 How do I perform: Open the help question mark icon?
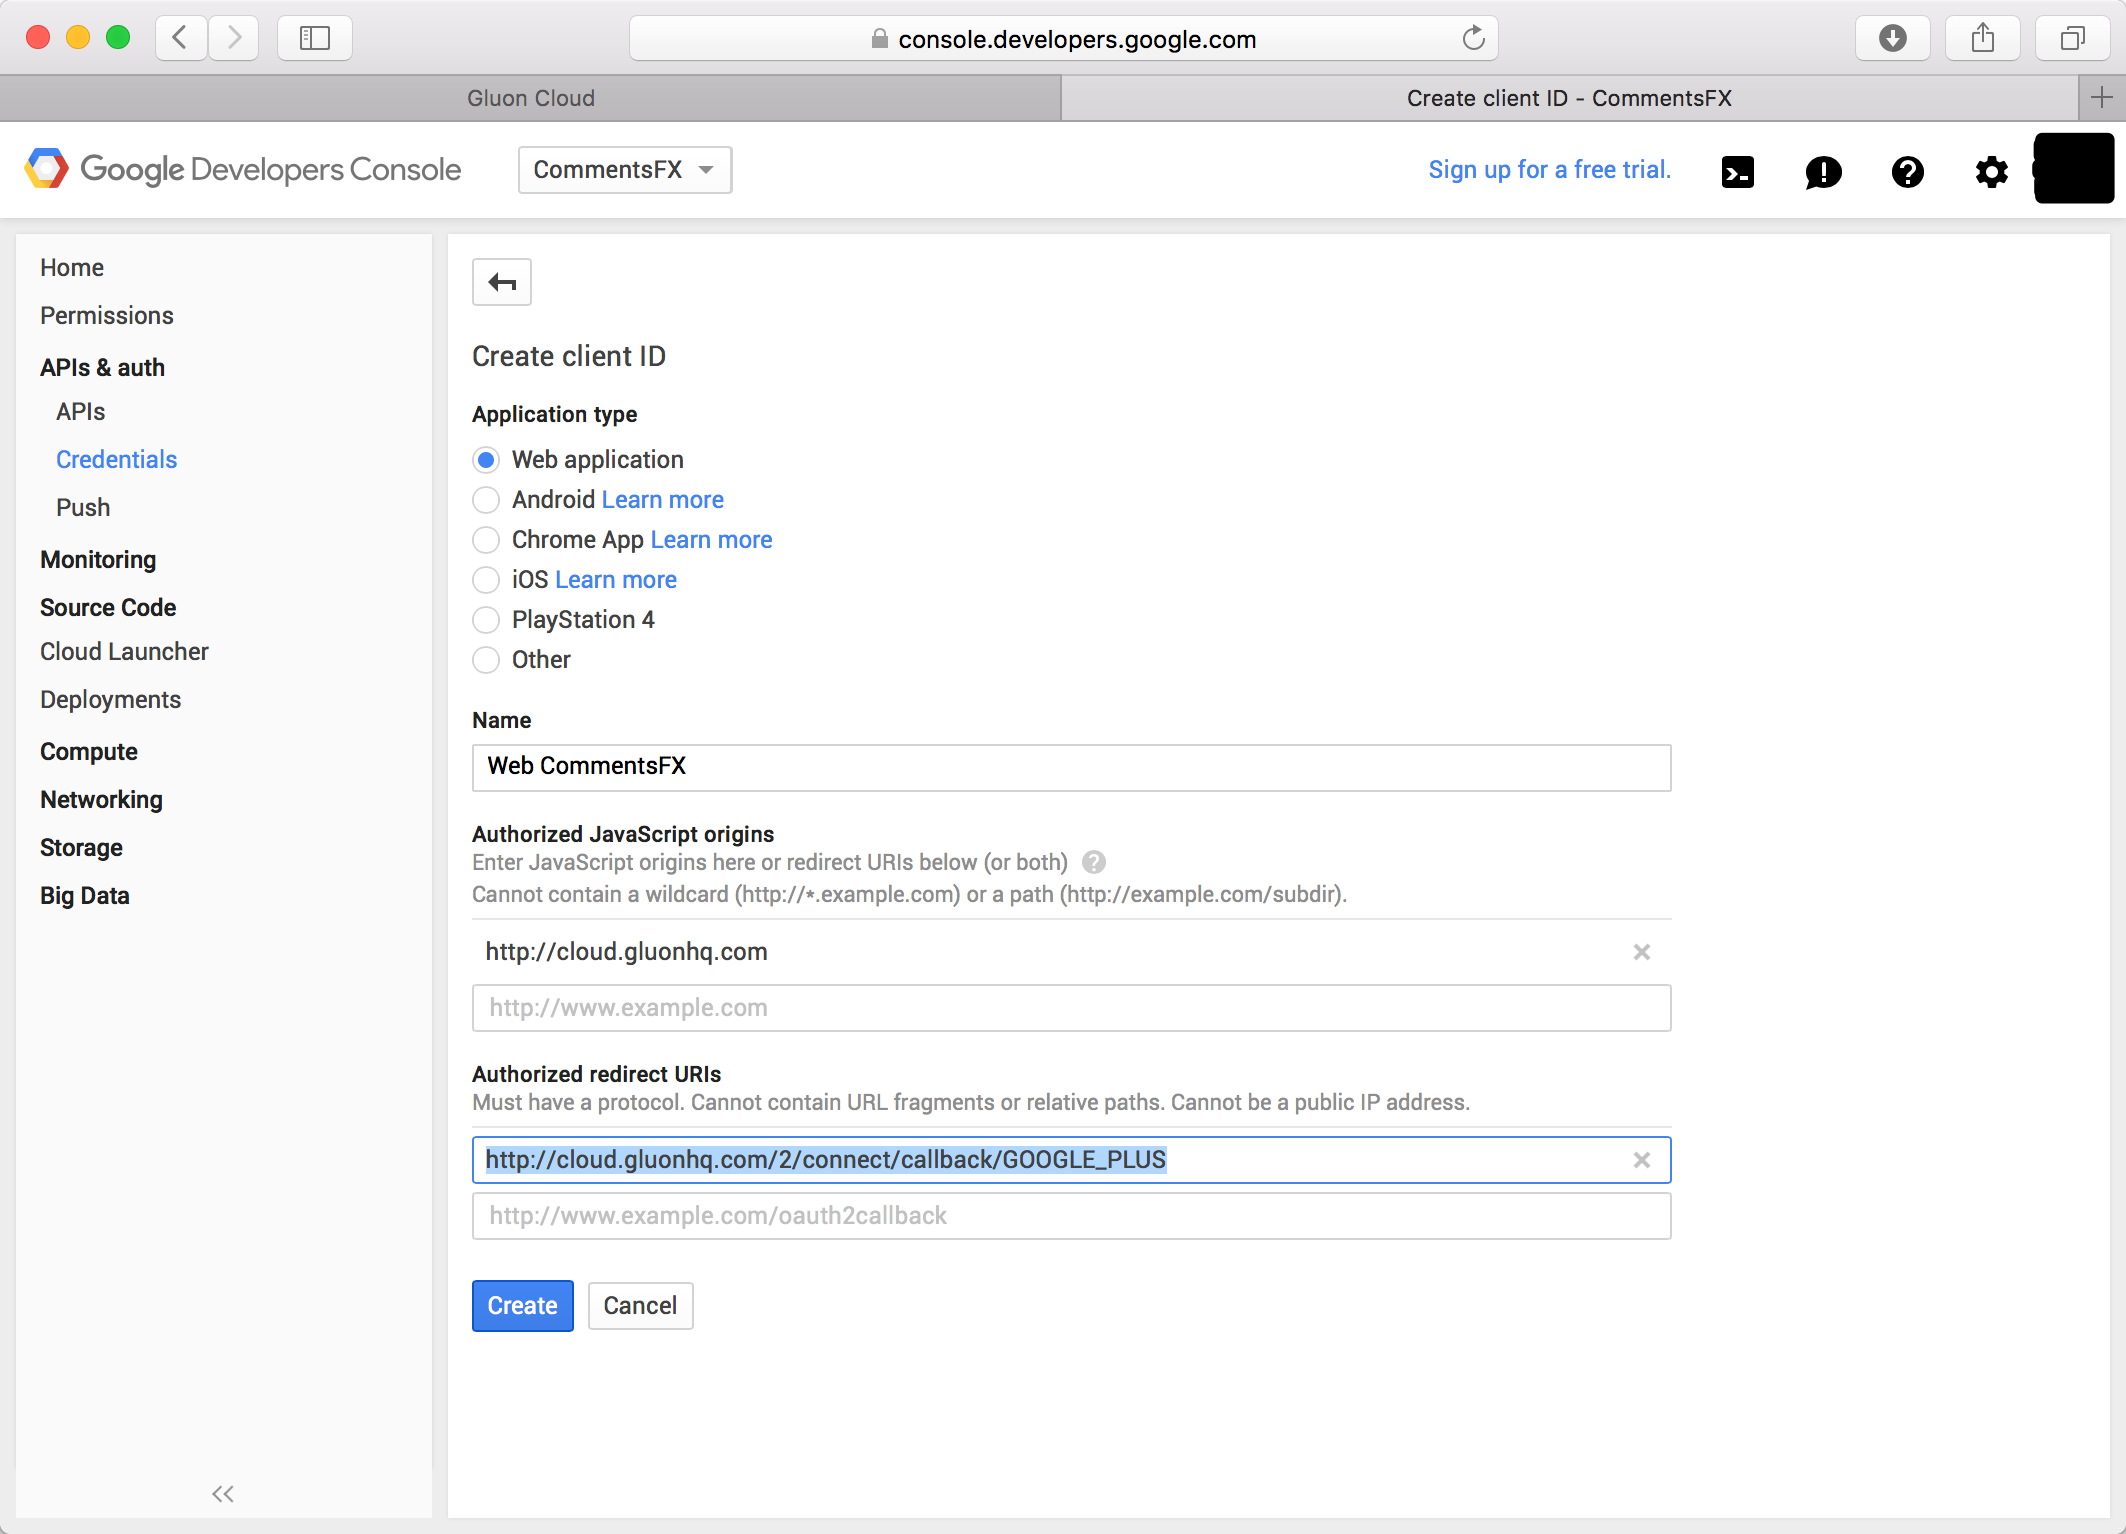tap(1907, 172)
